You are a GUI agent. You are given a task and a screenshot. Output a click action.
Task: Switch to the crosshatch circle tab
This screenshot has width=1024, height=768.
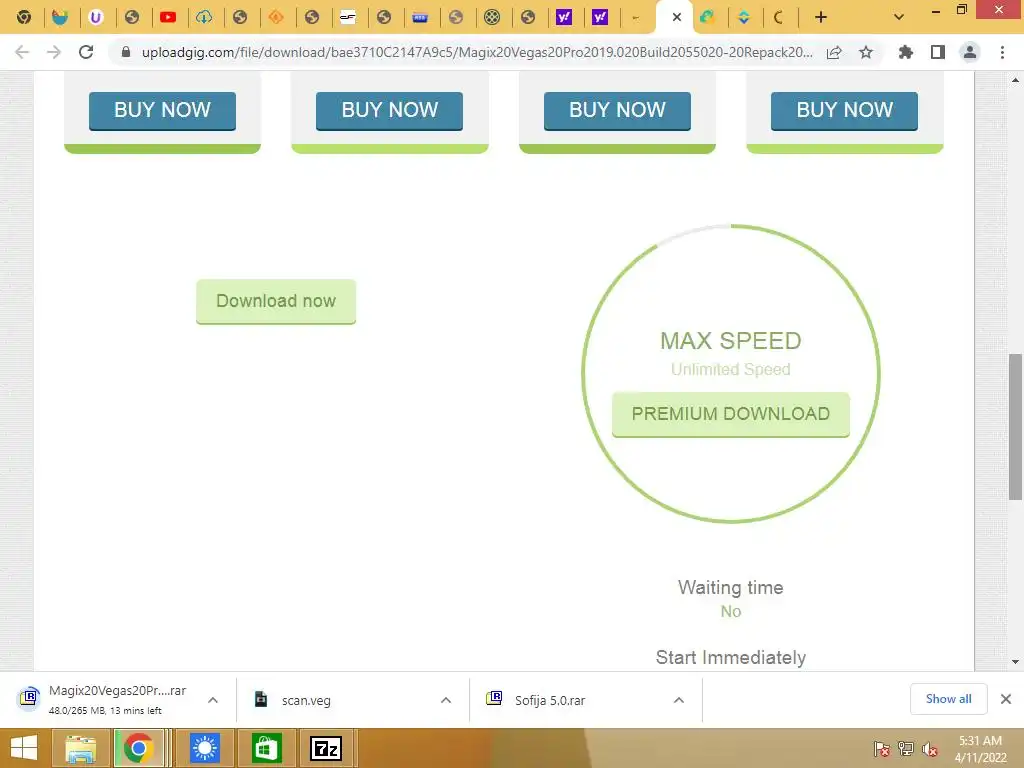point(492,17)
